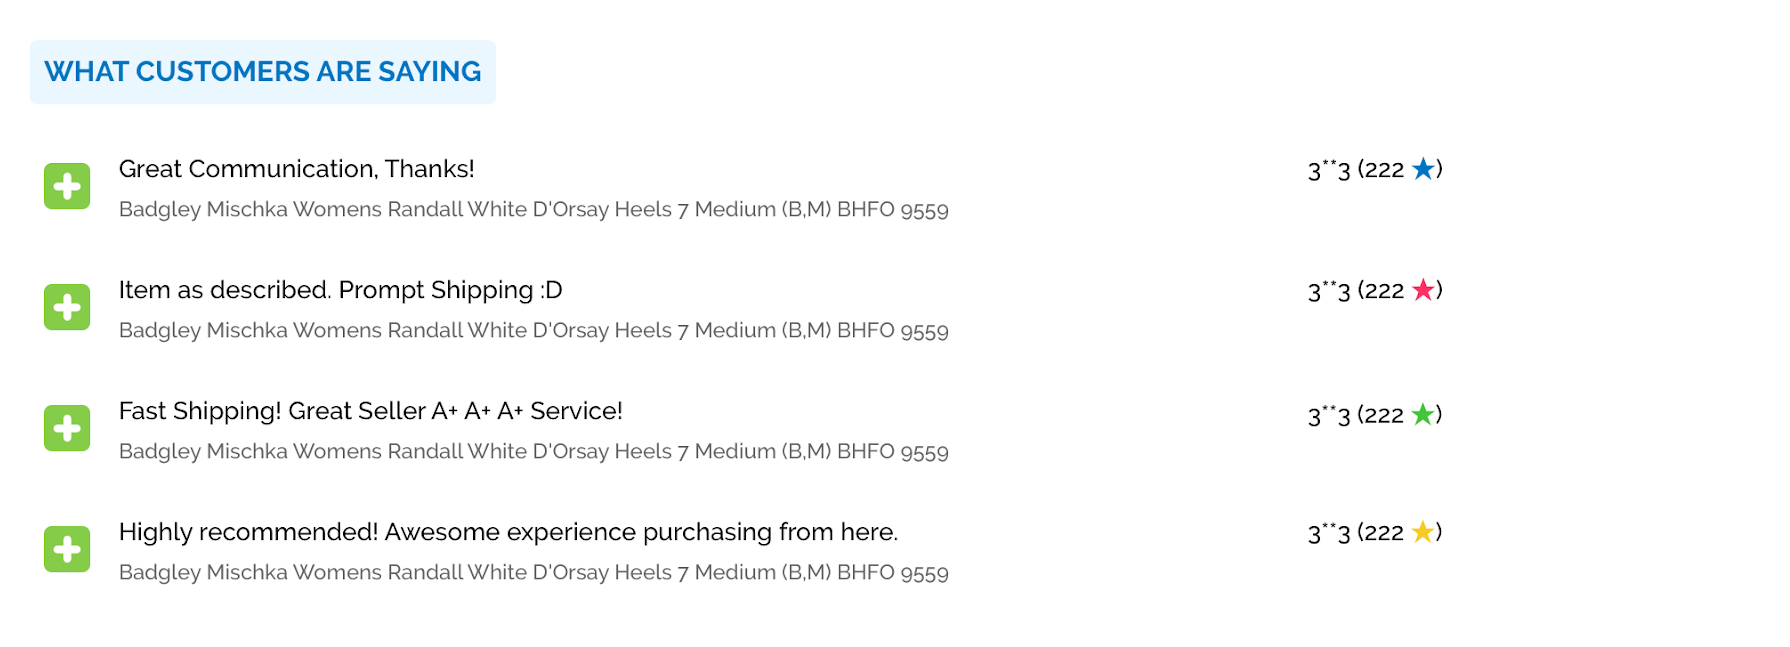Click the yellow star feedback rating icon
Screen dimensions: 1790x647
[x=1423, y=532]
